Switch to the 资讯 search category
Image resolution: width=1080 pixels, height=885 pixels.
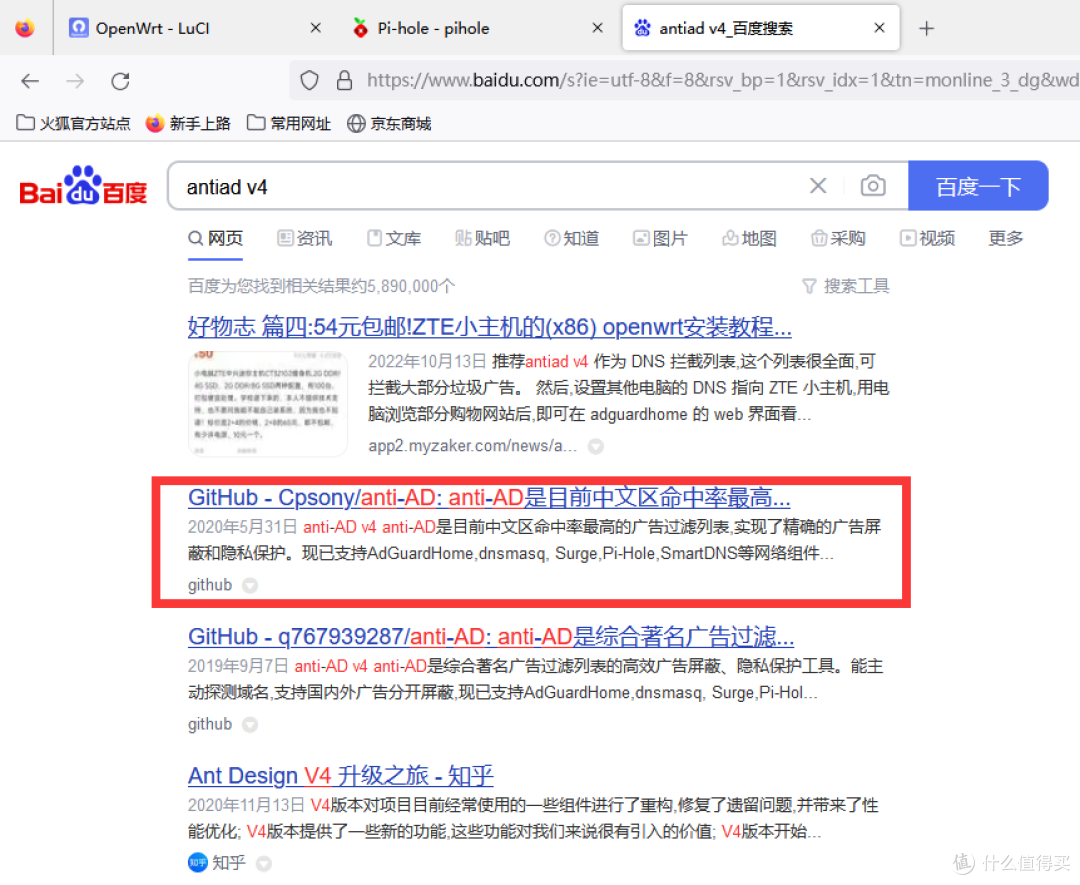tap(304, 238)
